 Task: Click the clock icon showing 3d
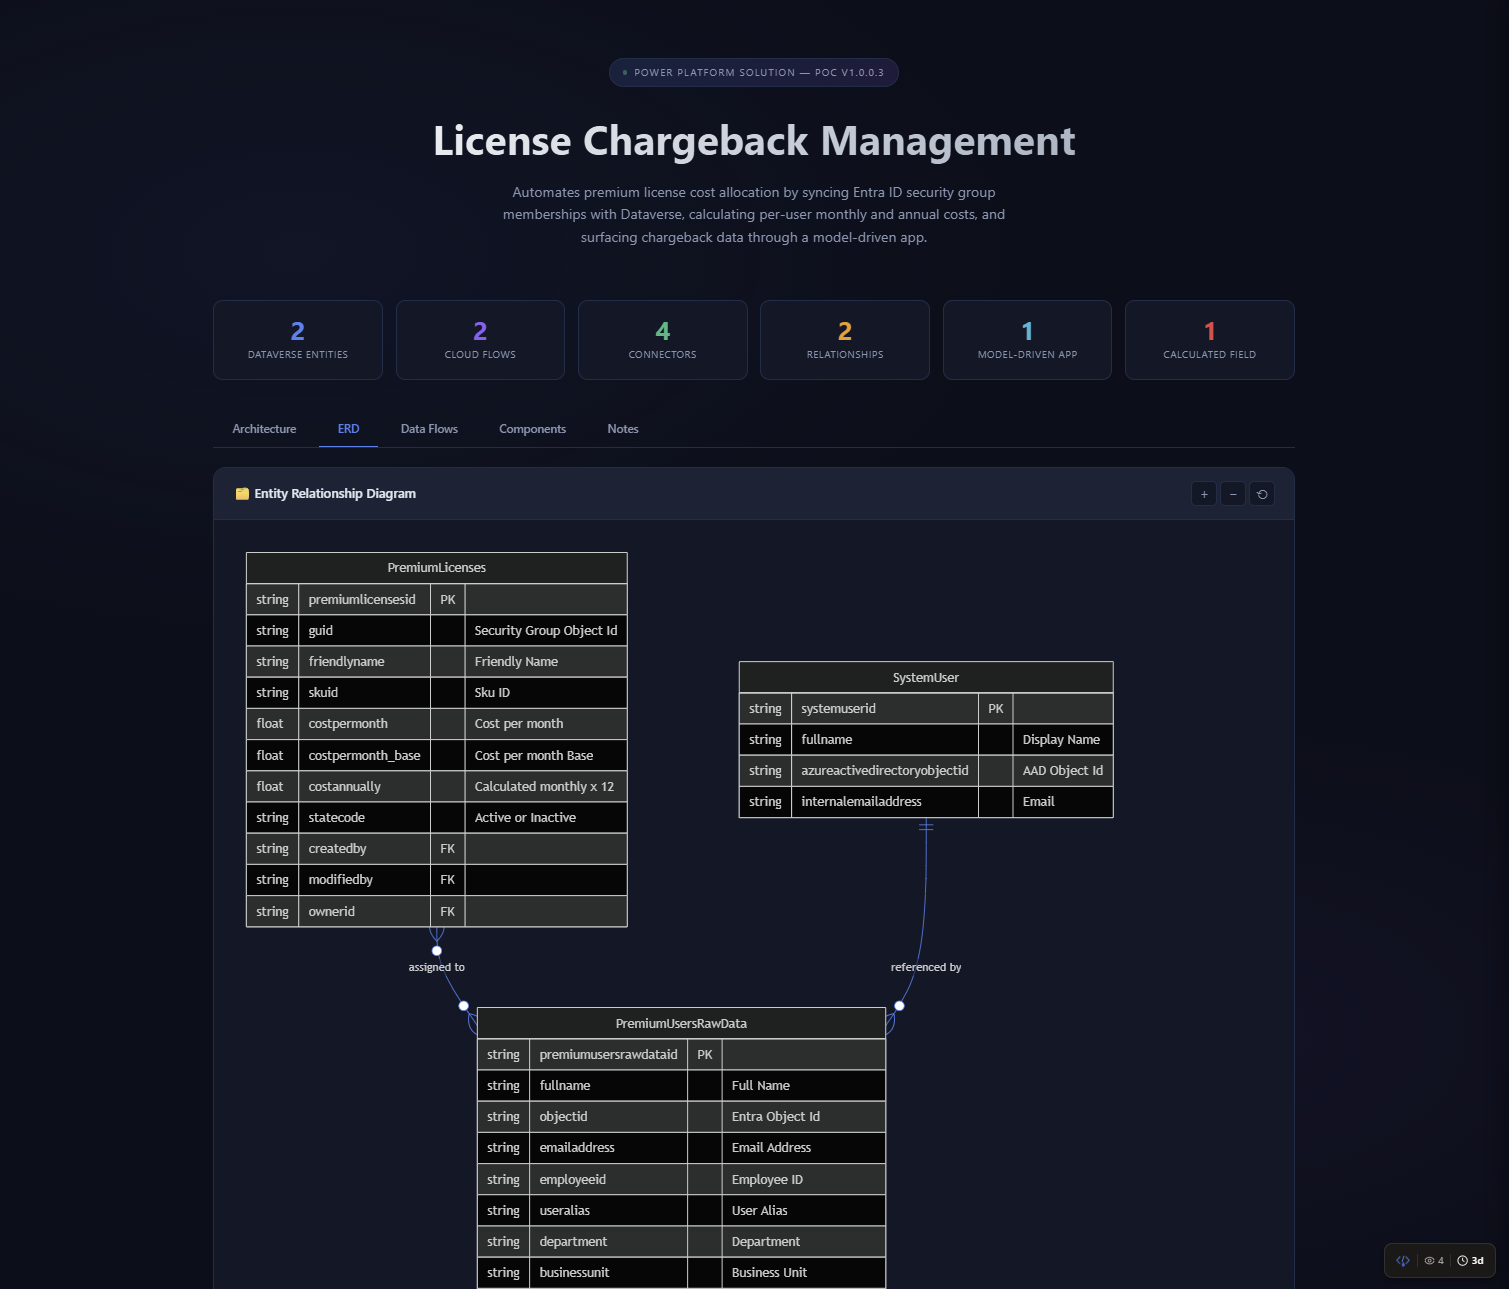pos(1461,1261)
